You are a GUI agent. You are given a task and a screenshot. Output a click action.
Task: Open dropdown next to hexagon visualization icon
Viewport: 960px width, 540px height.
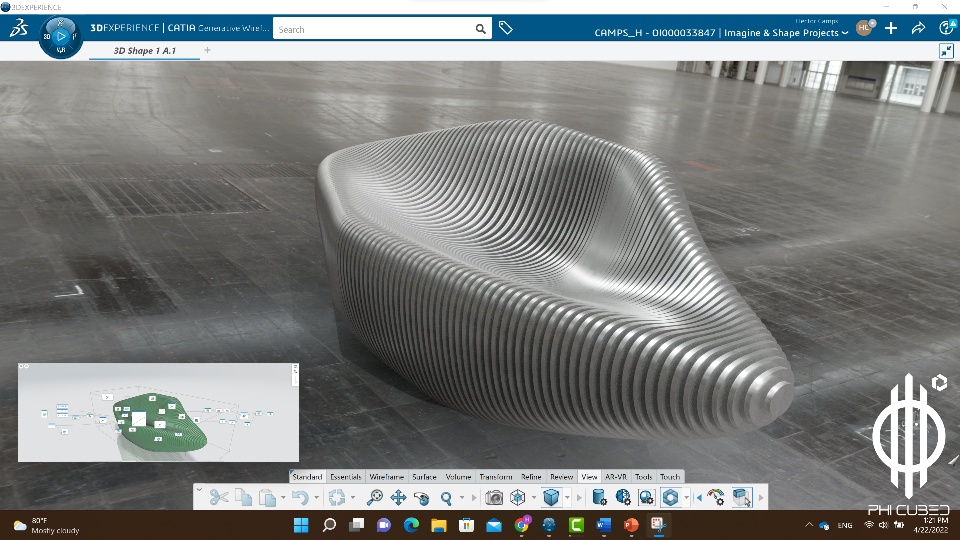click(686, 498)
